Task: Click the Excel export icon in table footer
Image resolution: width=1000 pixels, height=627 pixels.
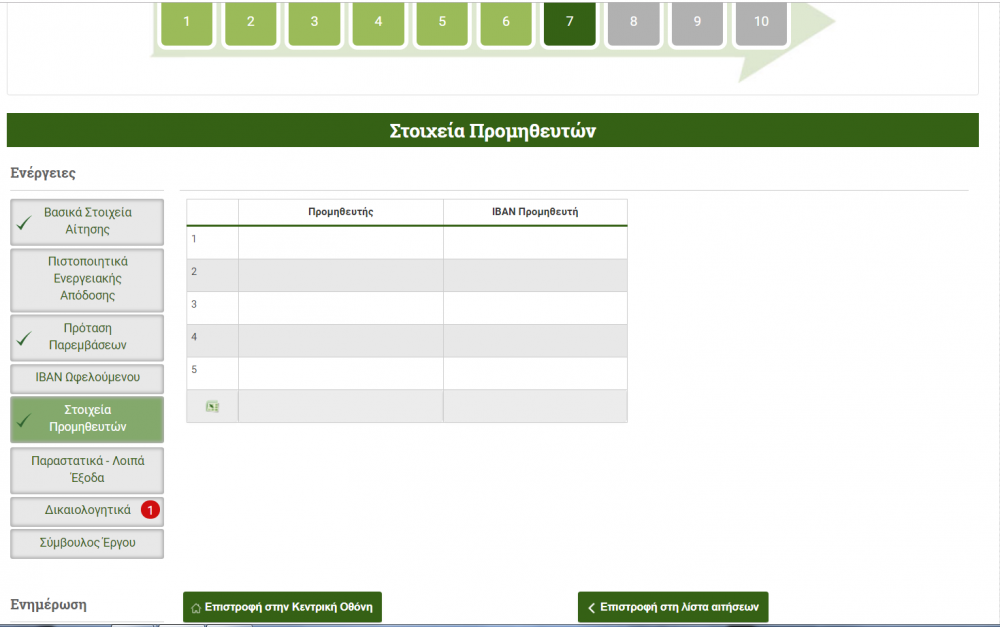Action: 212,406
